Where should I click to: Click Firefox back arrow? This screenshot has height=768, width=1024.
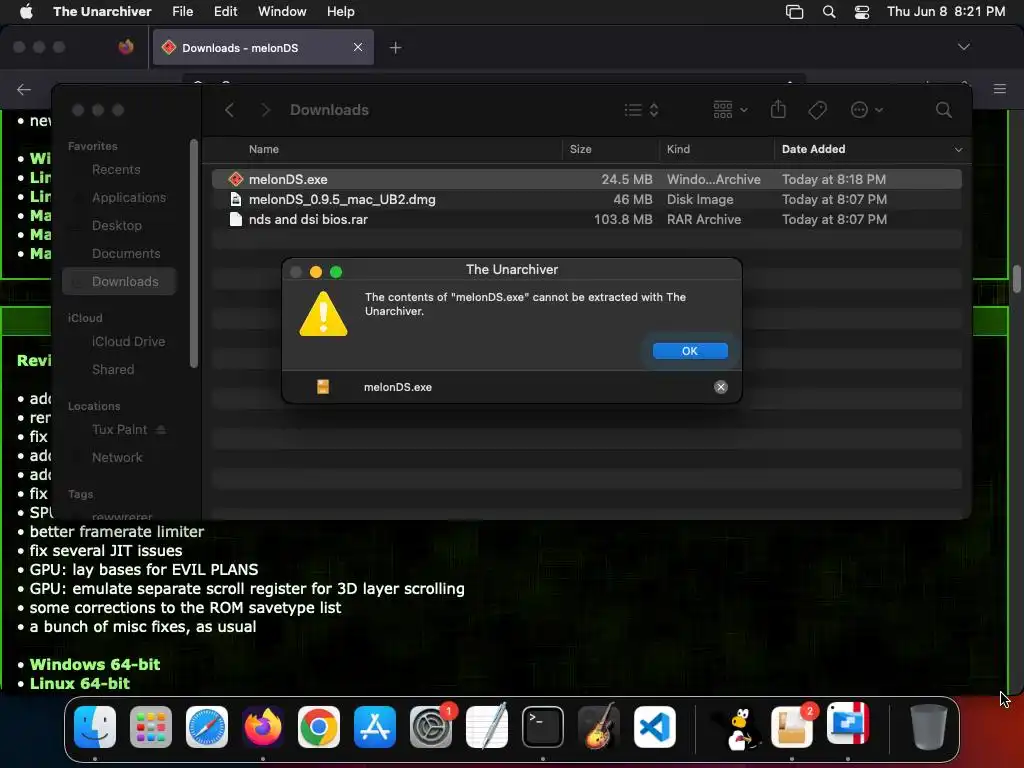point(24,89)
